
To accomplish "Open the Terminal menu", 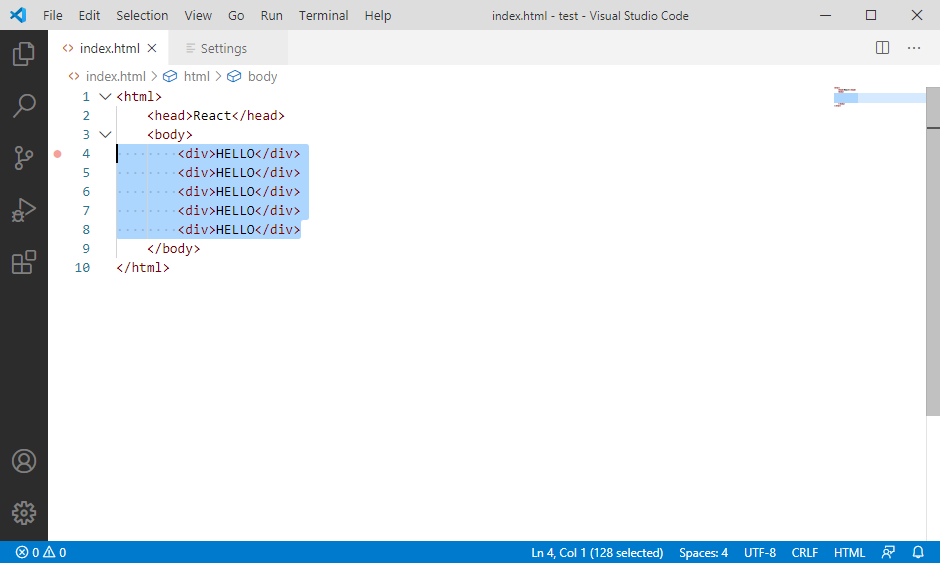I will [x=324, y=16].
